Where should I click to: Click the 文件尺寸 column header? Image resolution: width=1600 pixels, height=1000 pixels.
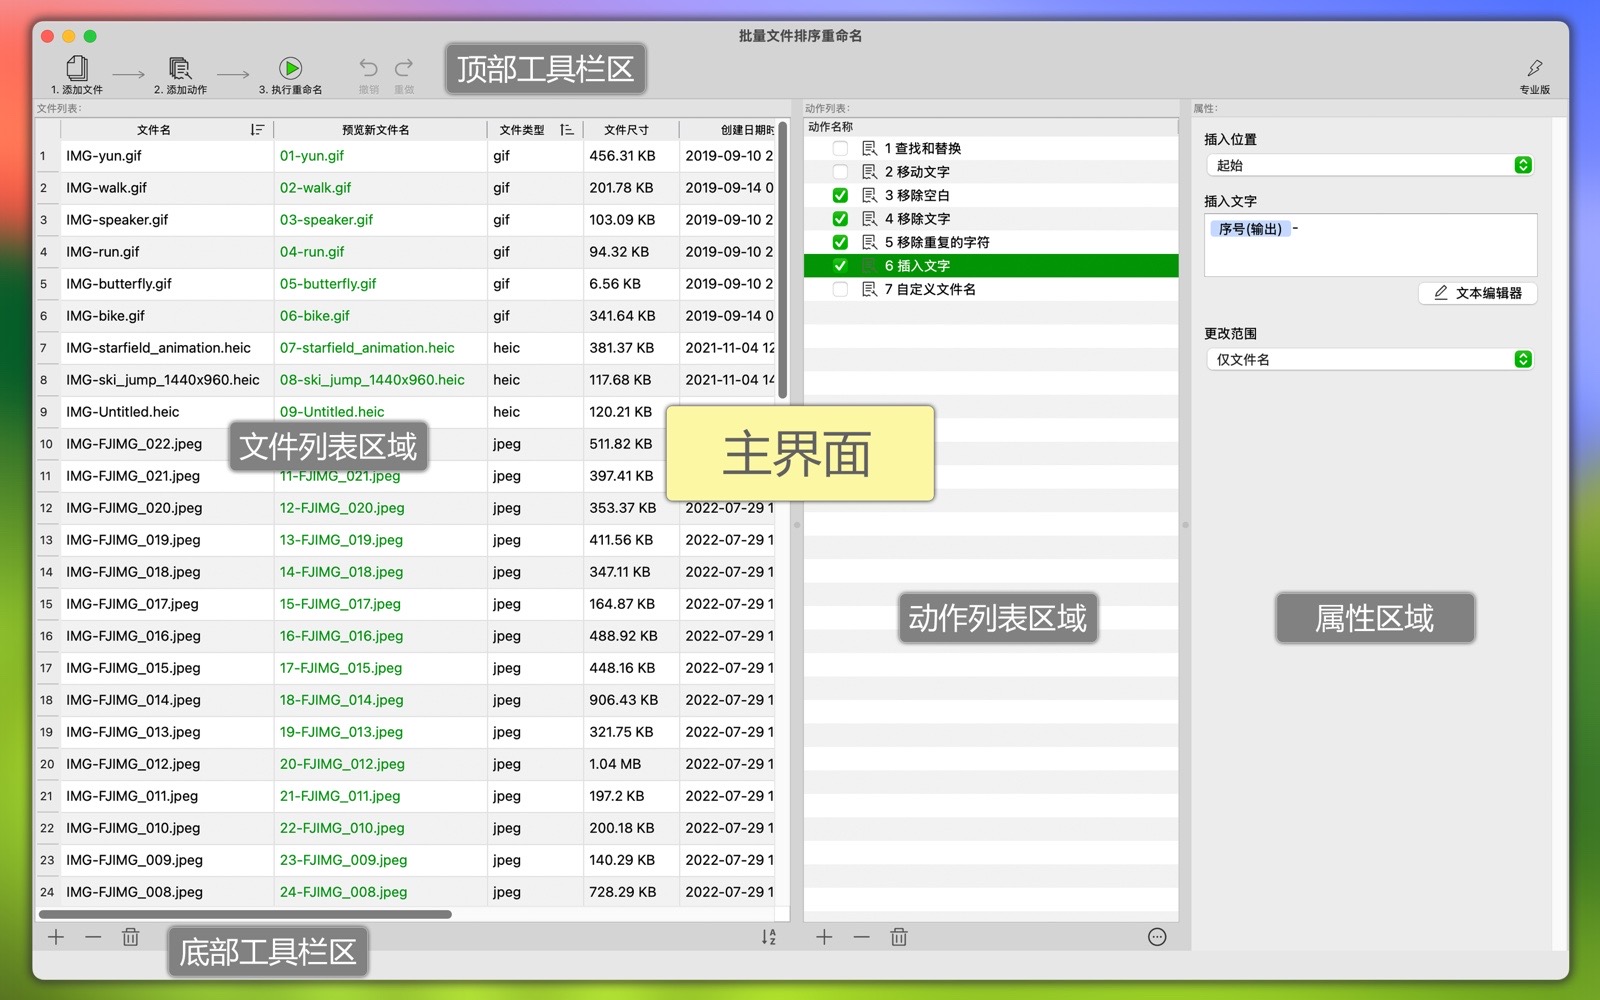(x=627, y=130)
